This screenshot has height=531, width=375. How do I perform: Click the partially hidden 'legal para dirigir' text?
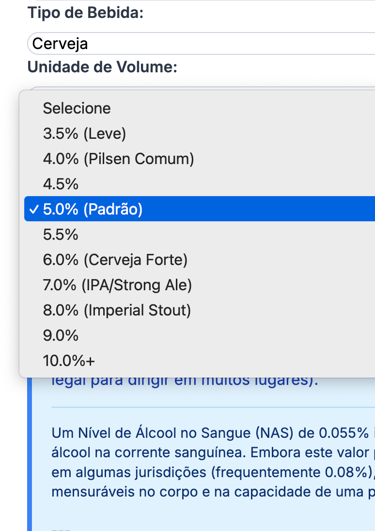tap(185, 381)
